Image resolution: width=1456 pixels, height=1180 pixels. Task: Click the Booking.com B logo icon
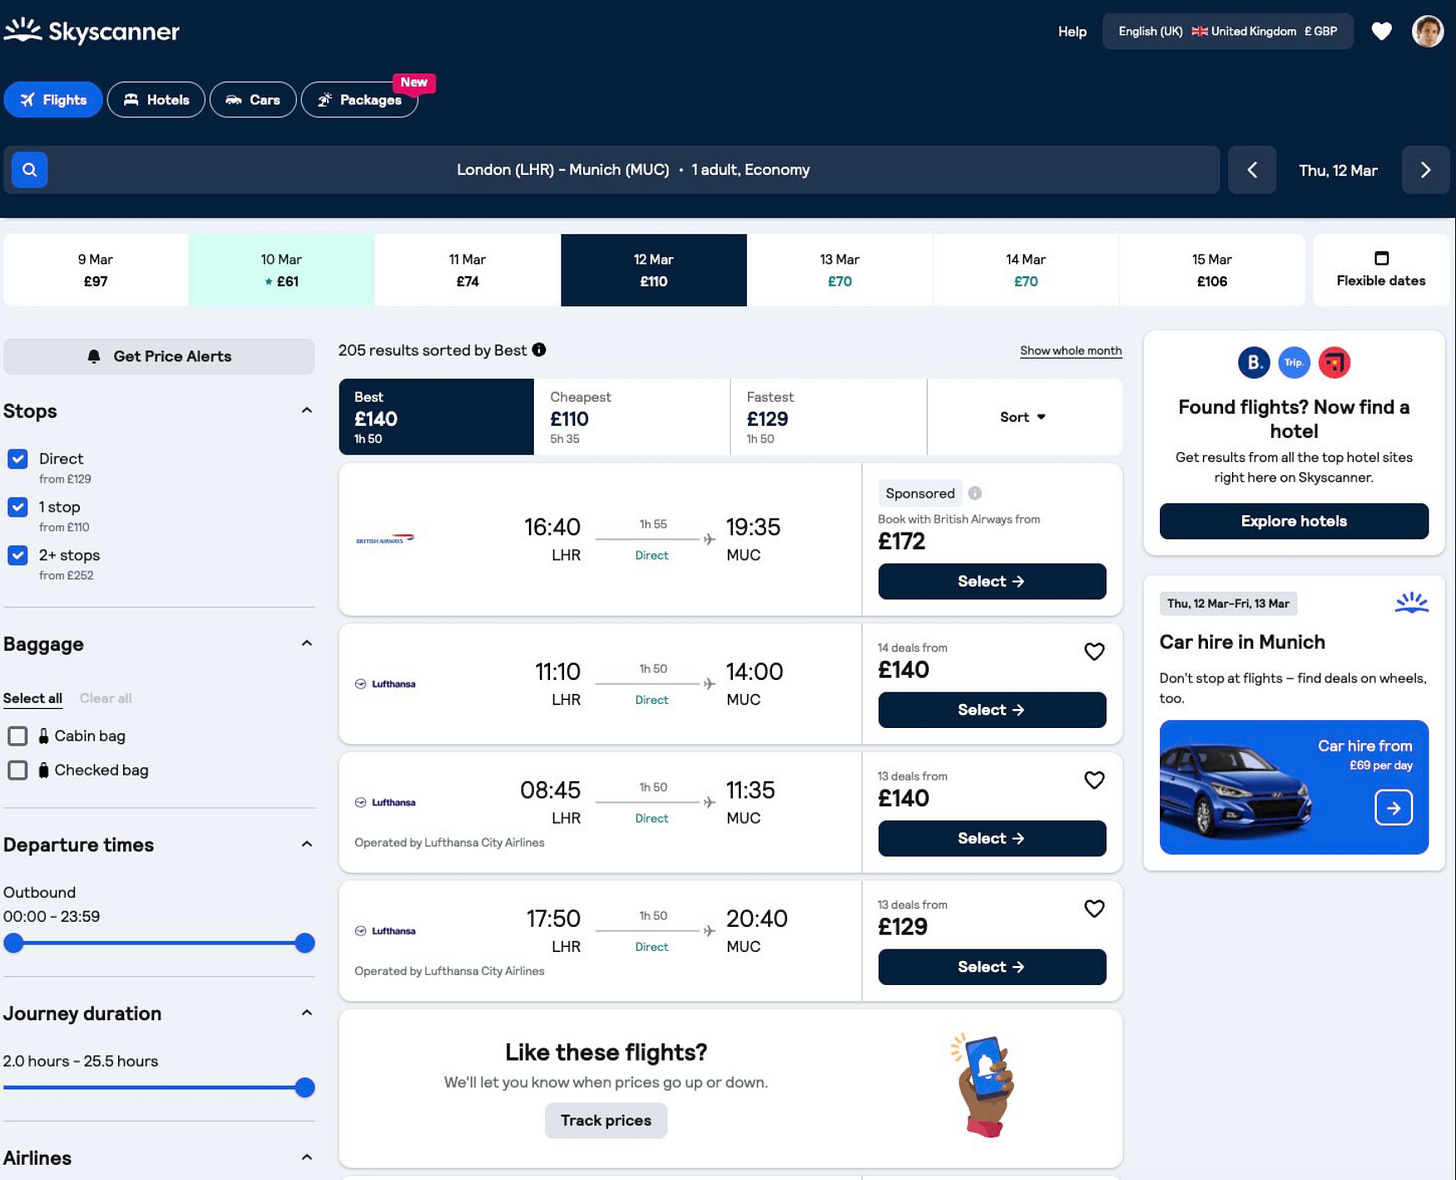coord(1254,362)
